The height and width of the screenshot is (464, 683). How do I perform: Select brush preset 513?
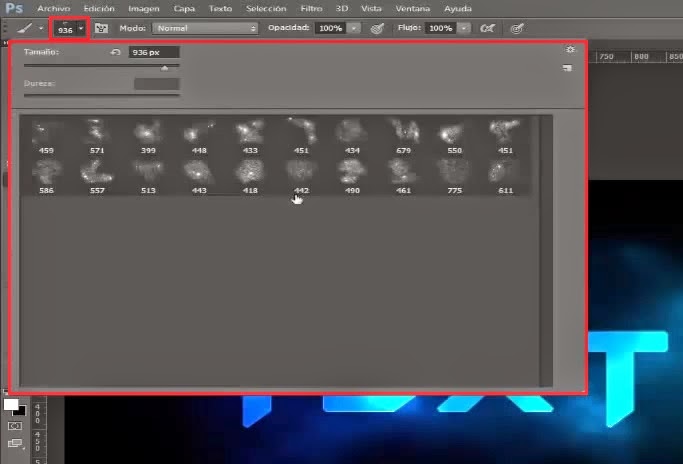coord(148,176)
